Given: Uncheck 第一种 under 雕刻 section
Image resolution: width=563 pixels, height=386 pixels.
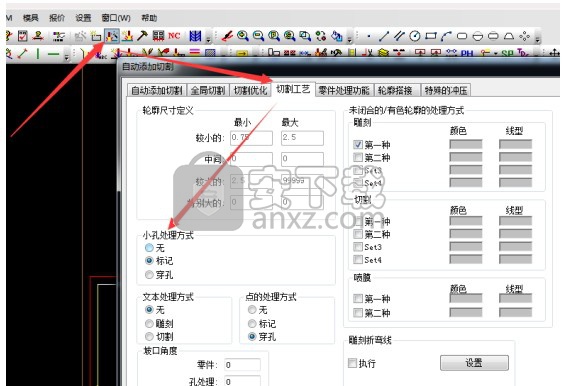Looking at the screenshot, I should 358,144.
